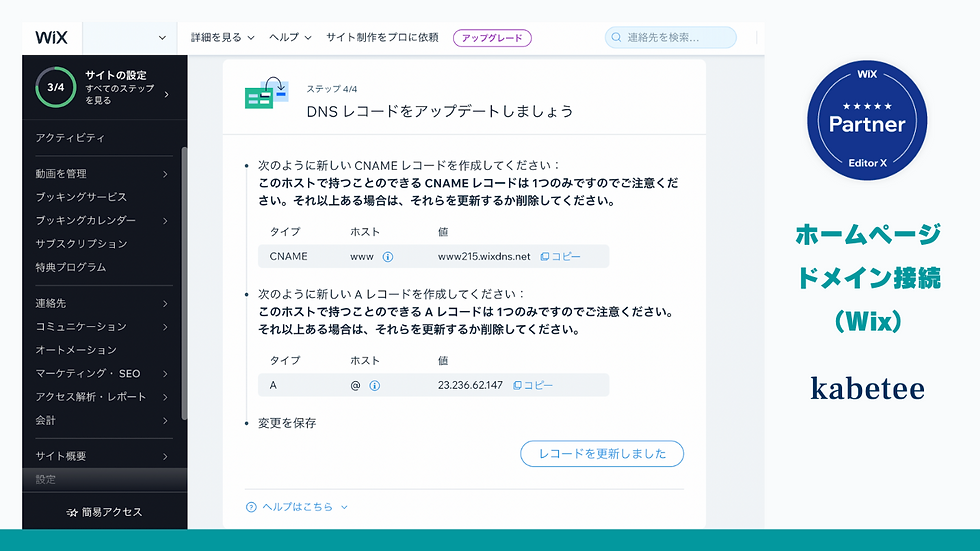The width and height of the screenshot is (980, 551).
Task: Click the 簡易アクセス star icon
Action: 72,512
